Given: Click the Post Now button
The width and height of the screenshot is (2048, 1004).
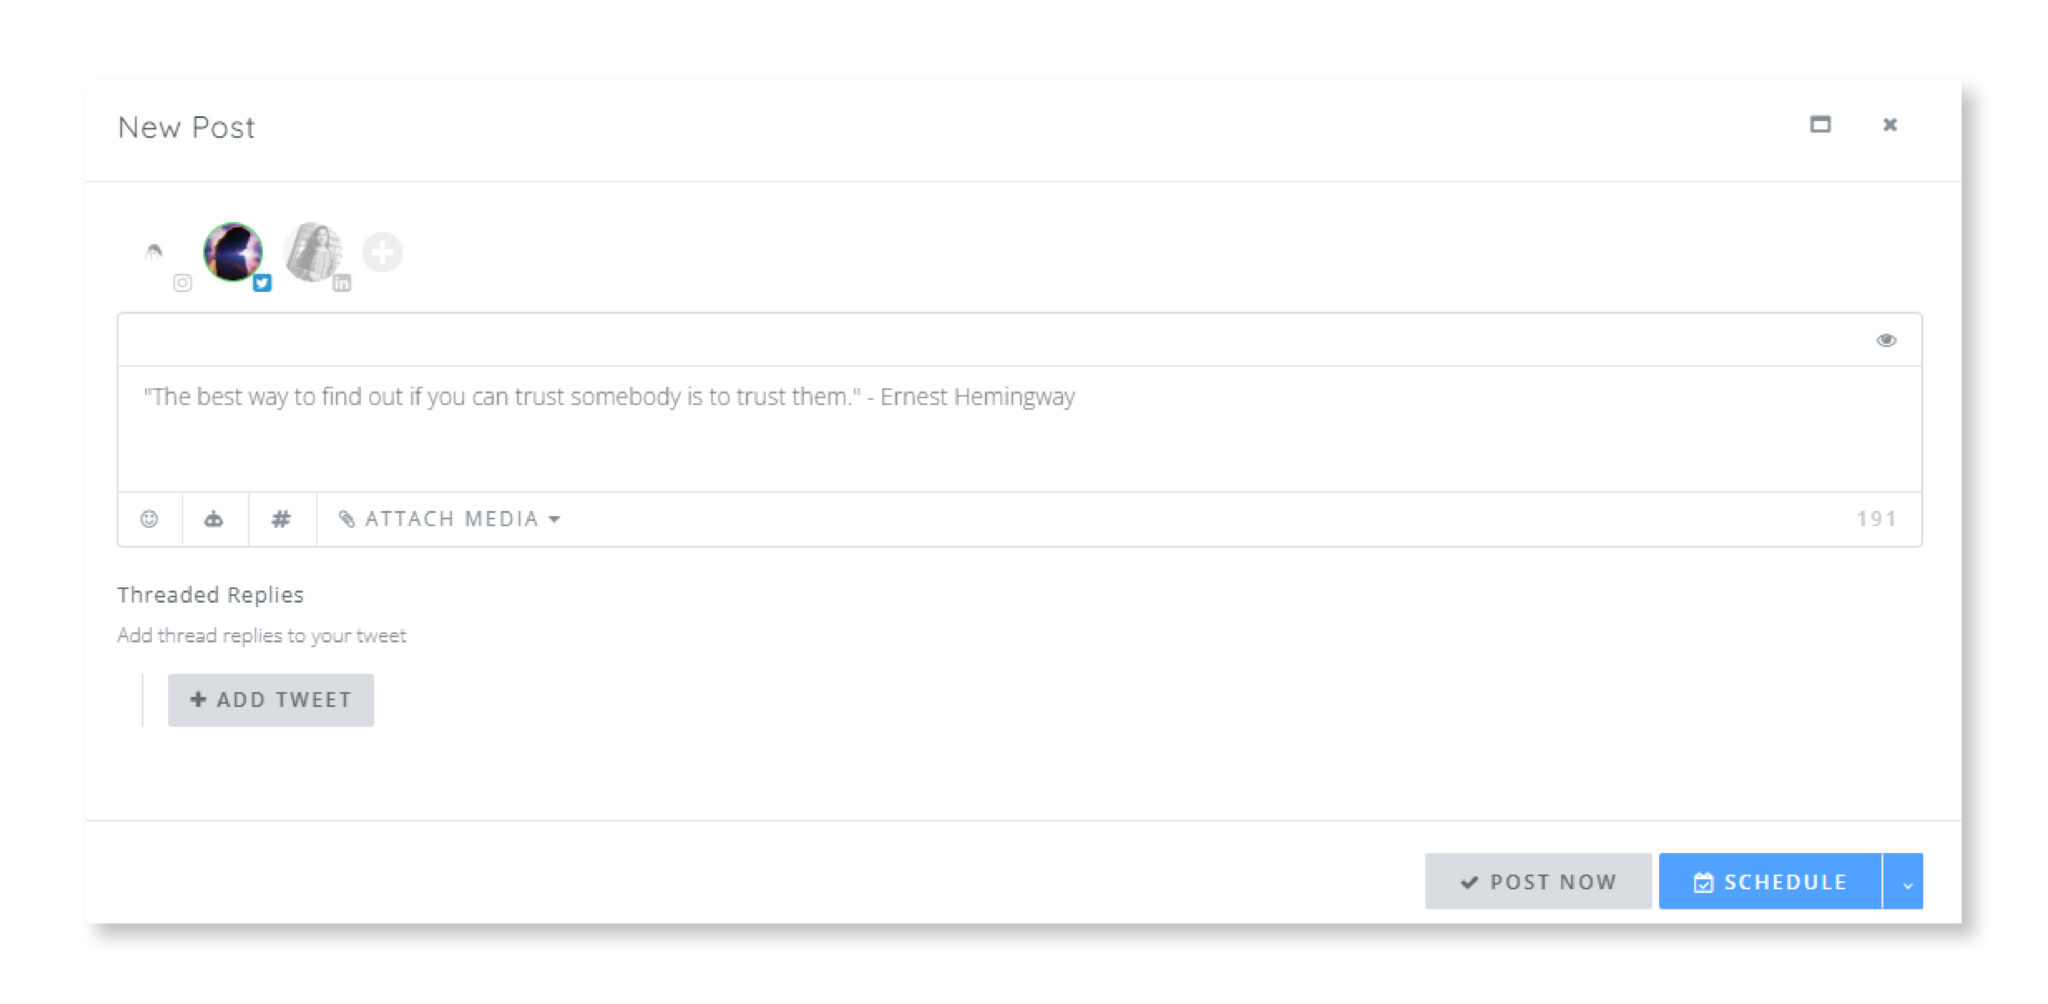Looking at the screenshot, I should pos(1537,882).
